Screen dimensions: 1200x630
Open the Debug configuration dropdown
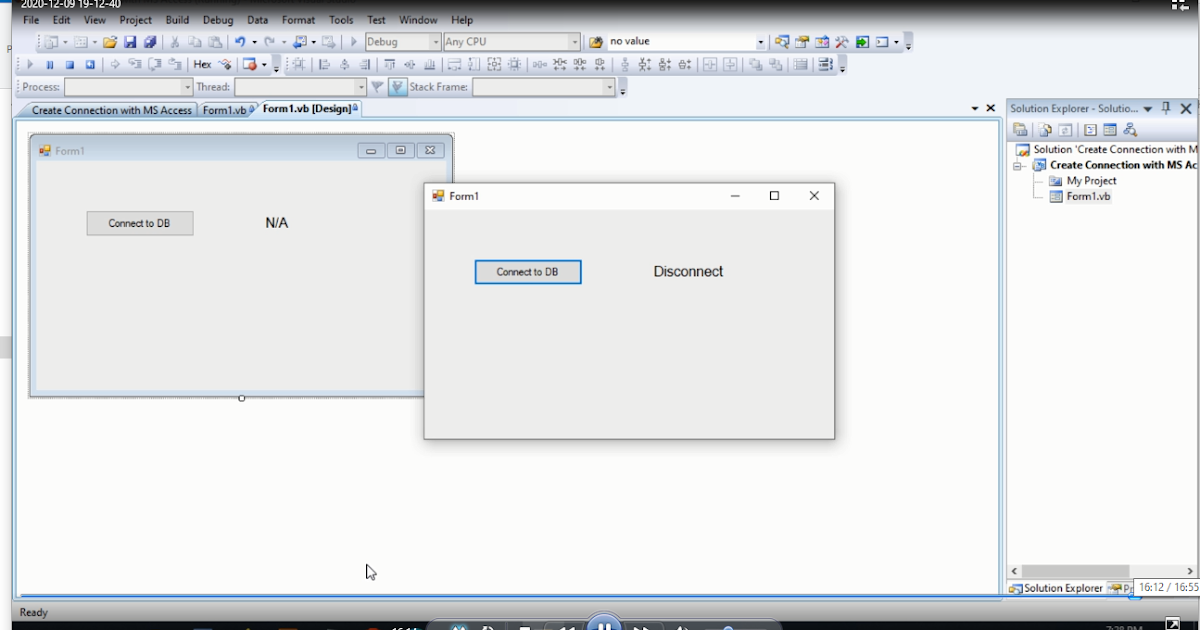[x=436, y=41]
